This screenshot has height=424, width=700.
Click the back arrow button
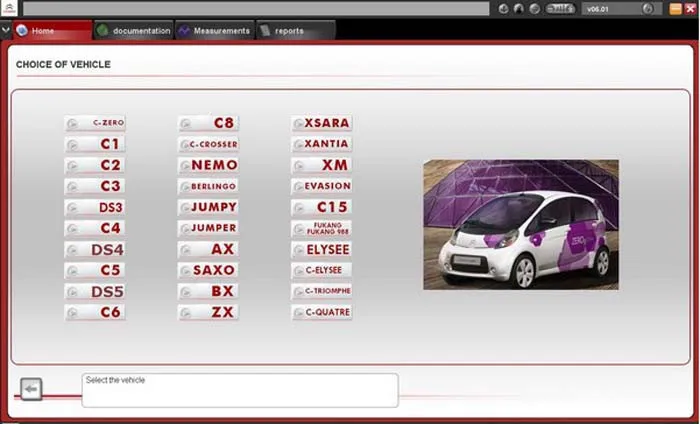[x=31, y=389]
